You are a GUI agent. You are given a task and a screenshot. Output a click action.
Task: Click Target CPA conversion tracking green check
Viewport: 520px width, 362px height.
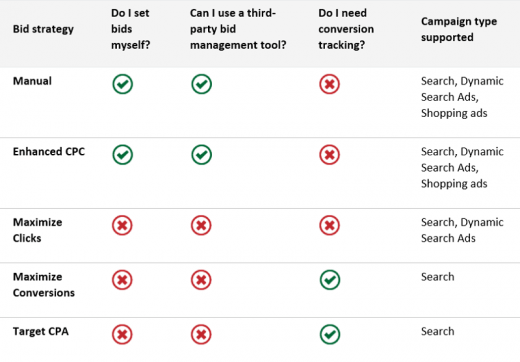pos(330,335)
